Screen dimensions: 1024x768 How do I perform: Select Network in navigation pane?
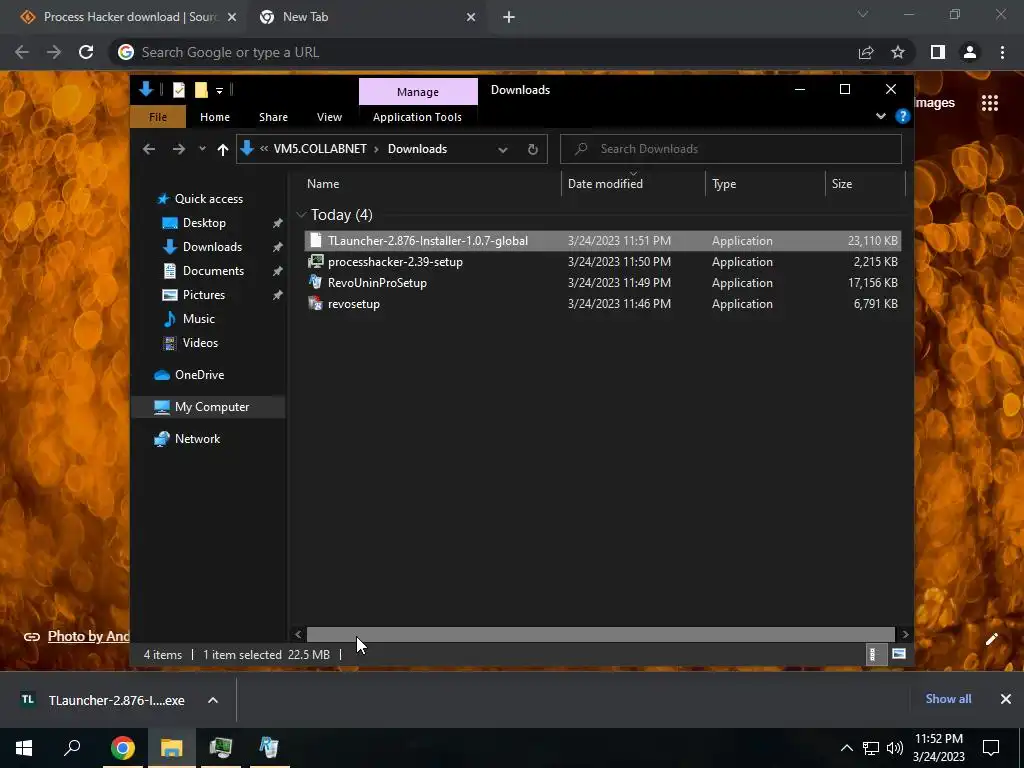coord(197,439)
